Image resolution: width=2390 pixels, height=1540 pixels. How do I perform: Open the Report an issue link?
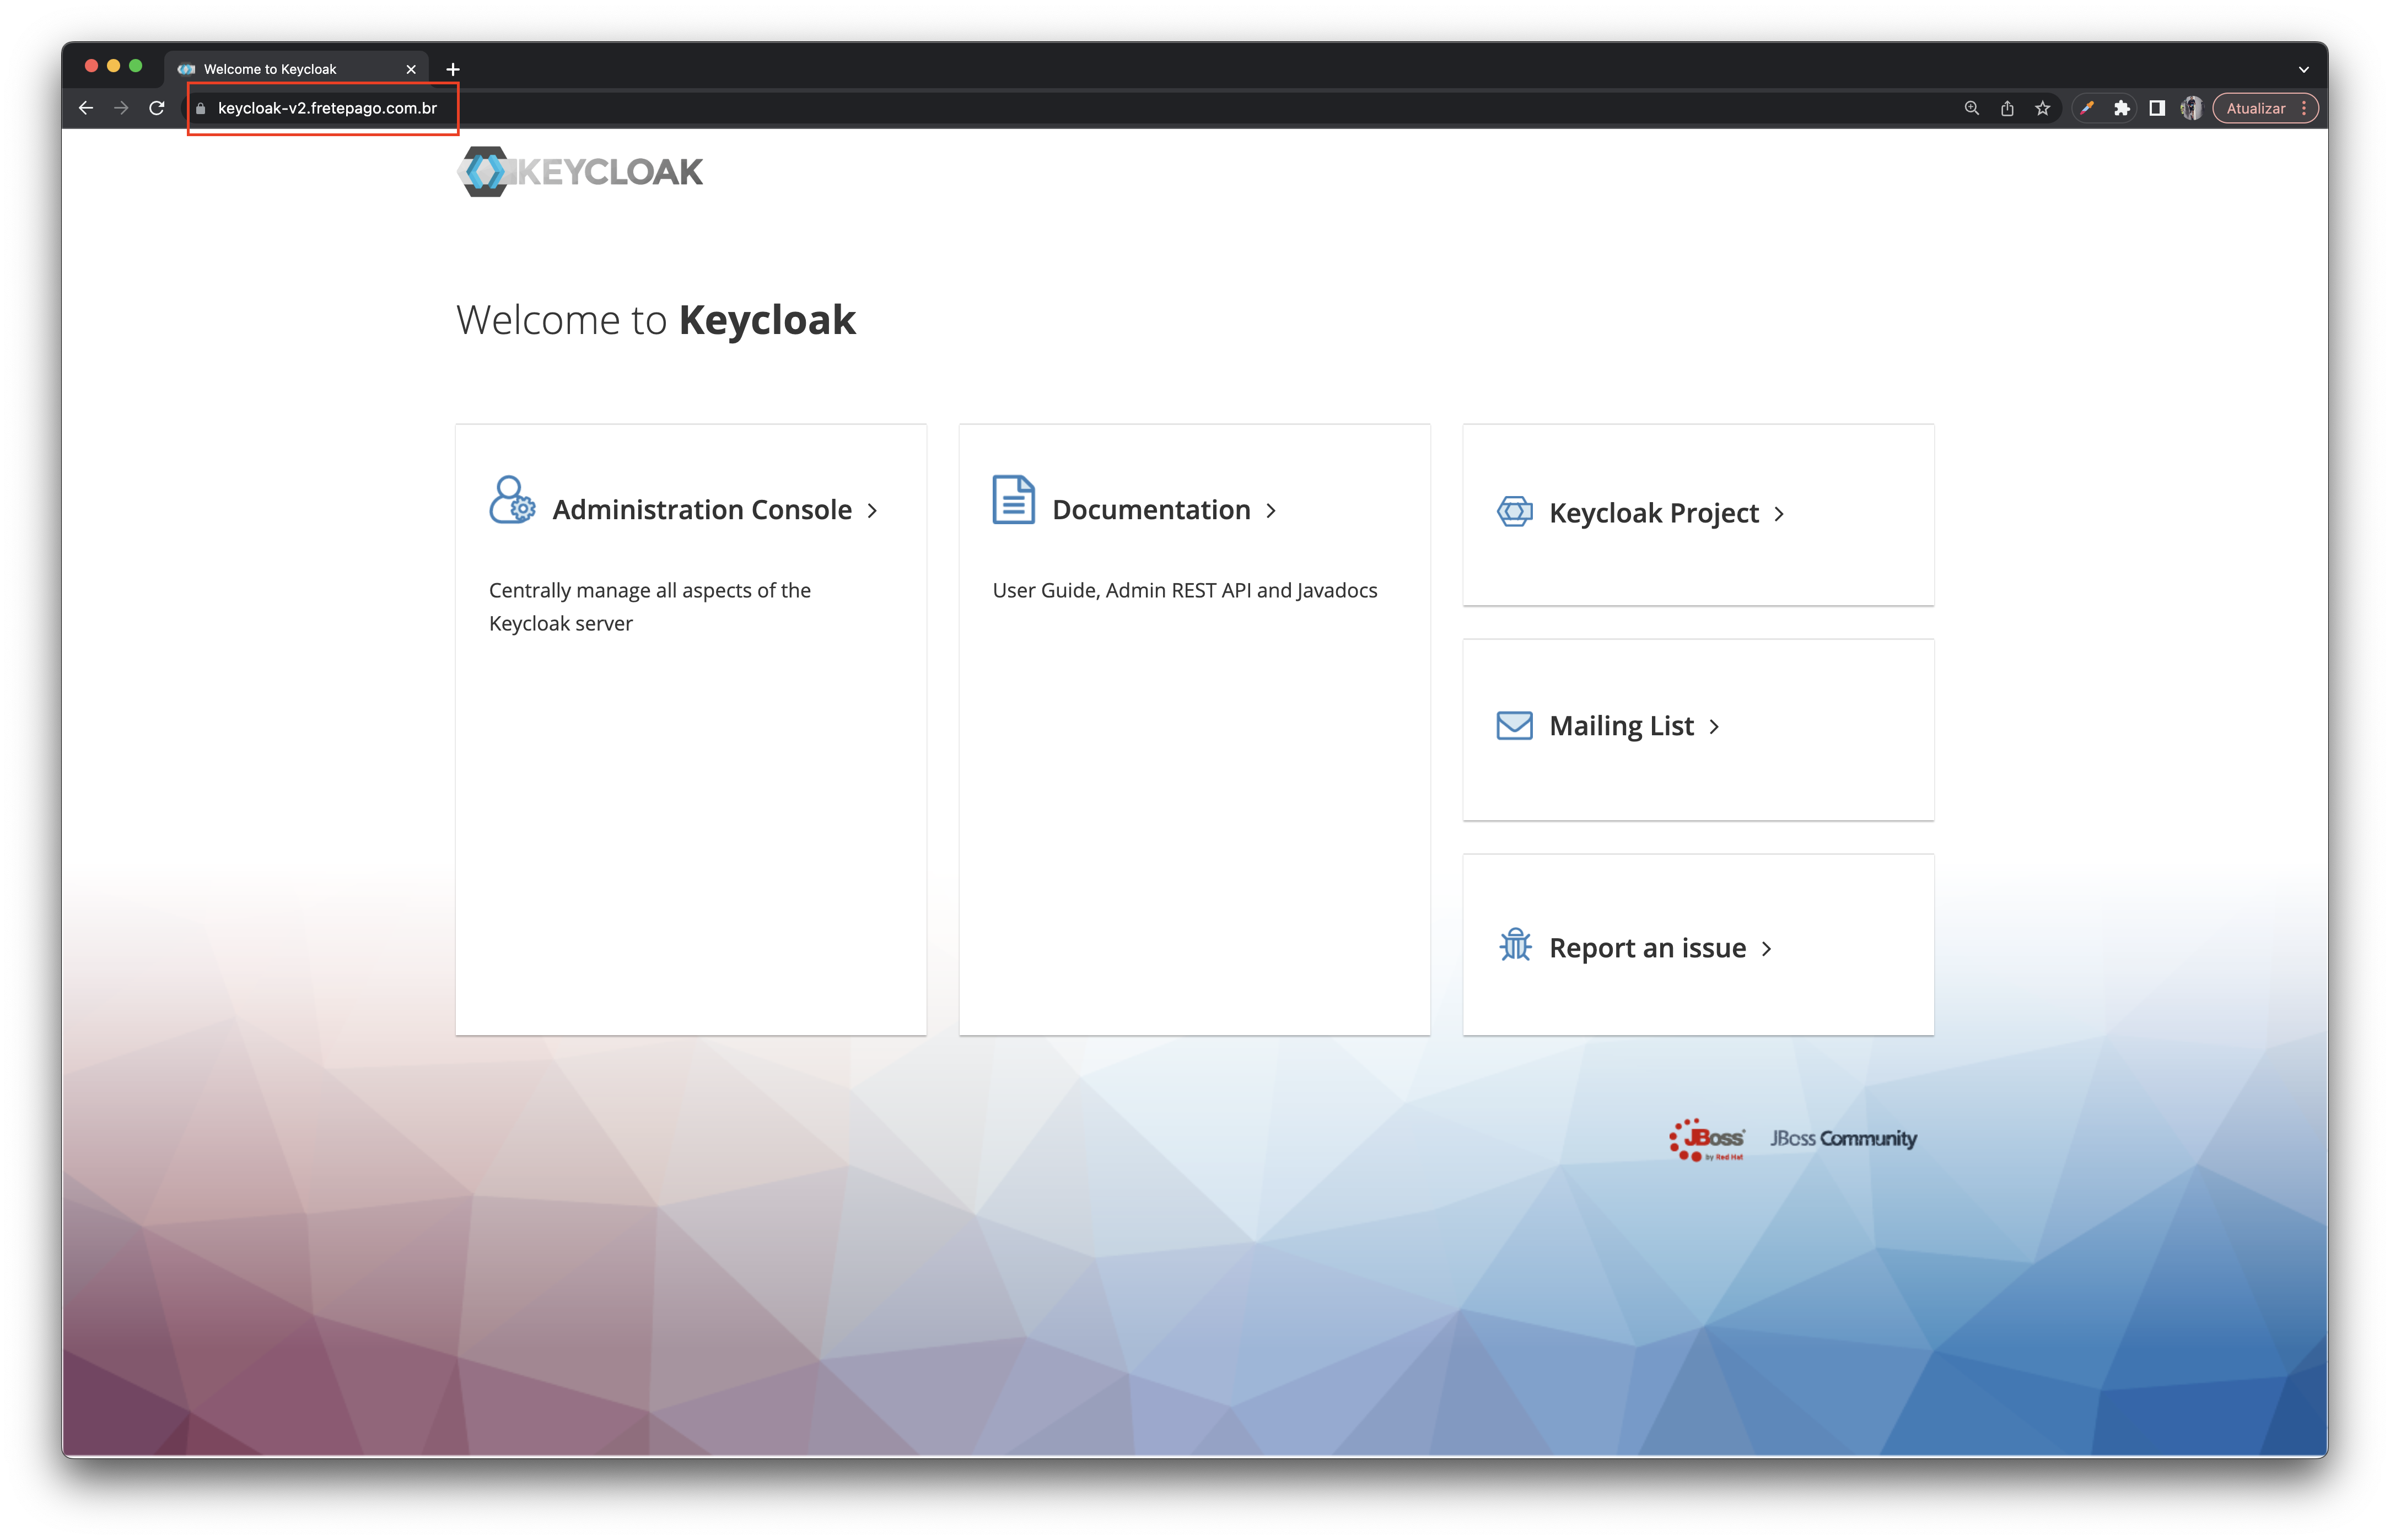(1647, 948)
